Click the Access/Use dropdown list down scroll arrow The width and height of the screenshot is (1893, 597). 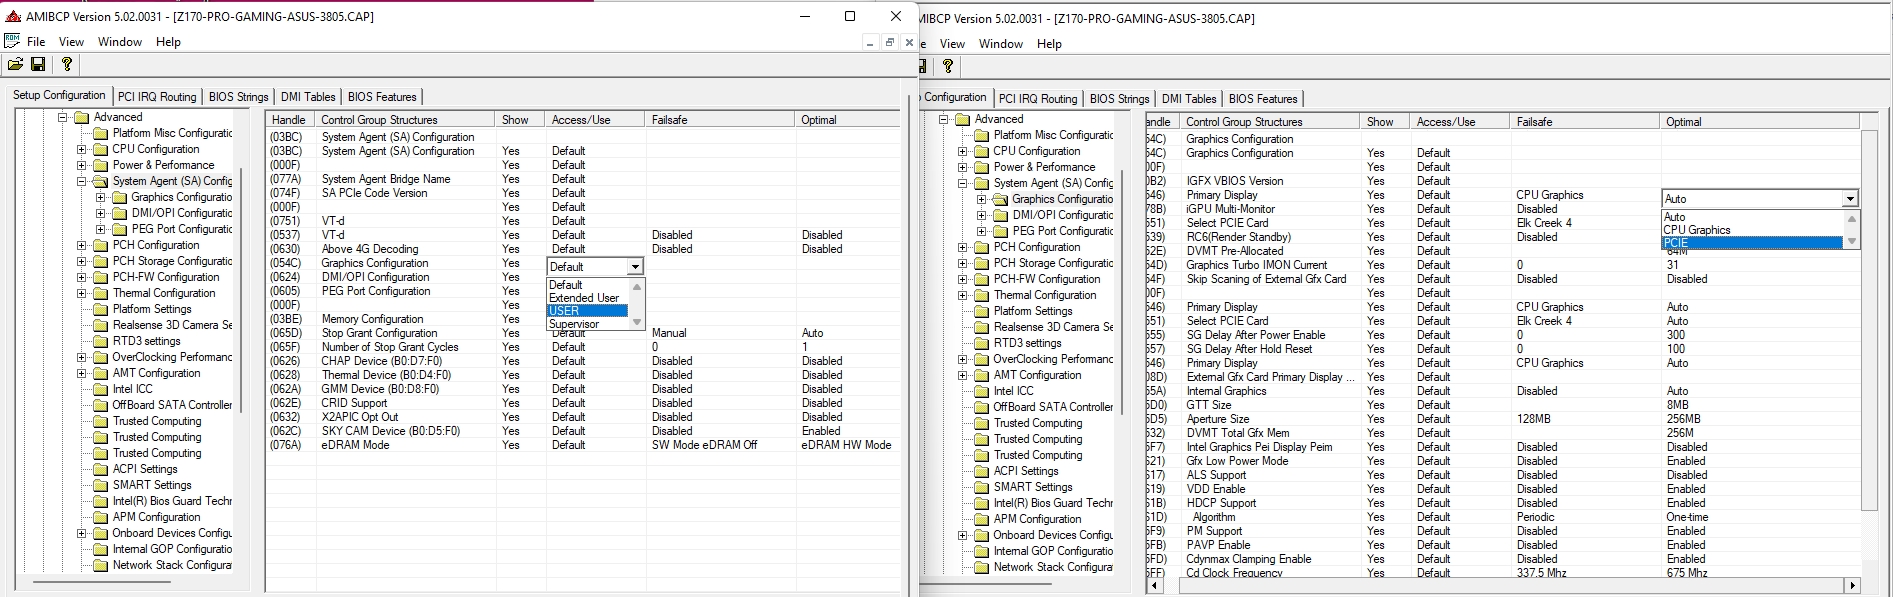(x=637, y=322)
